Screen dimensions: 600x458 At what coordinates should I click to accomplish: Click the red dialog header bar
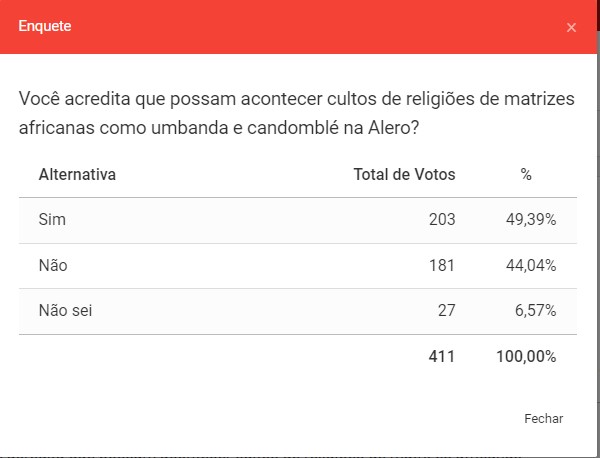coord(300,27)
